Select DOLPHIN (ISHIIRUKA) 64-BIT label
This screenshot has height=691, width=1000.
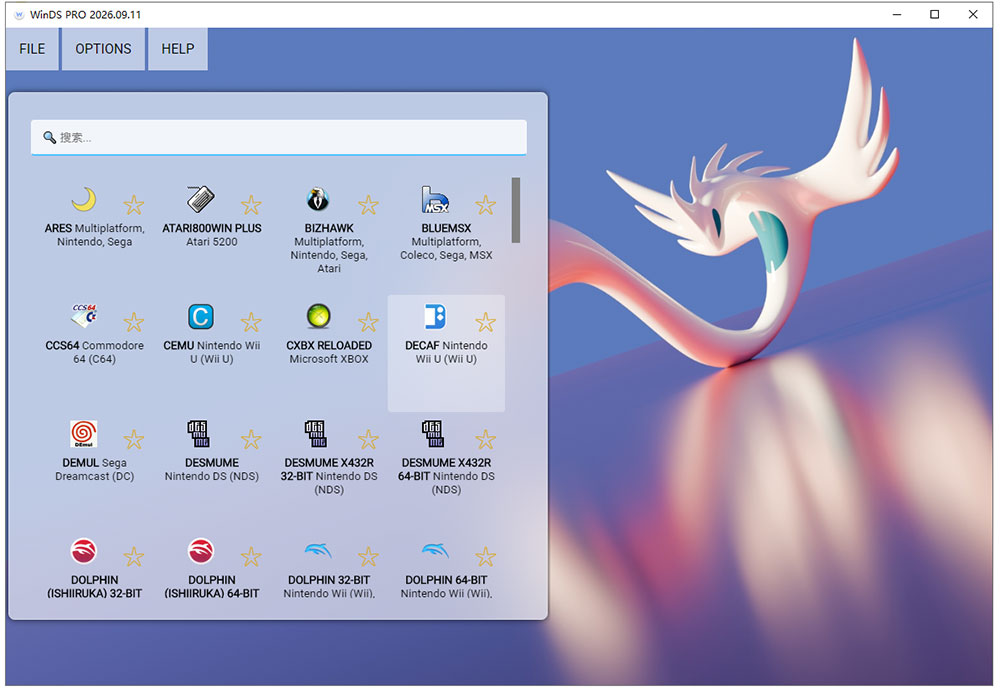tap(212, 587)
